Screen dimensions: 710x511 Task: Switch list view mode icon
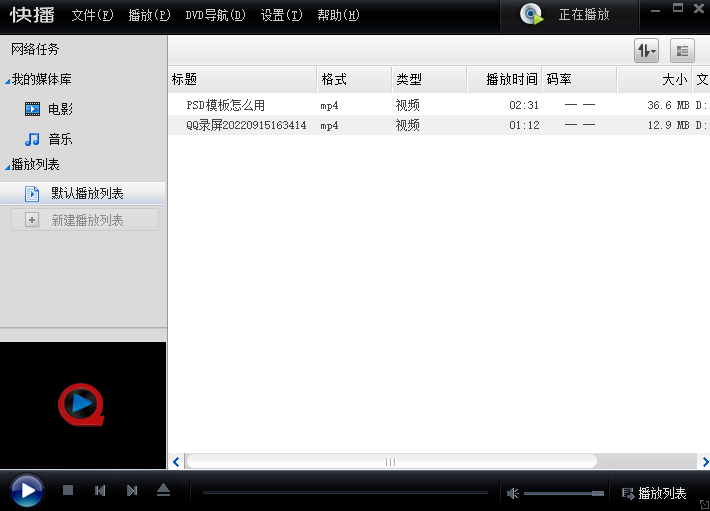[x=682, y=51]
